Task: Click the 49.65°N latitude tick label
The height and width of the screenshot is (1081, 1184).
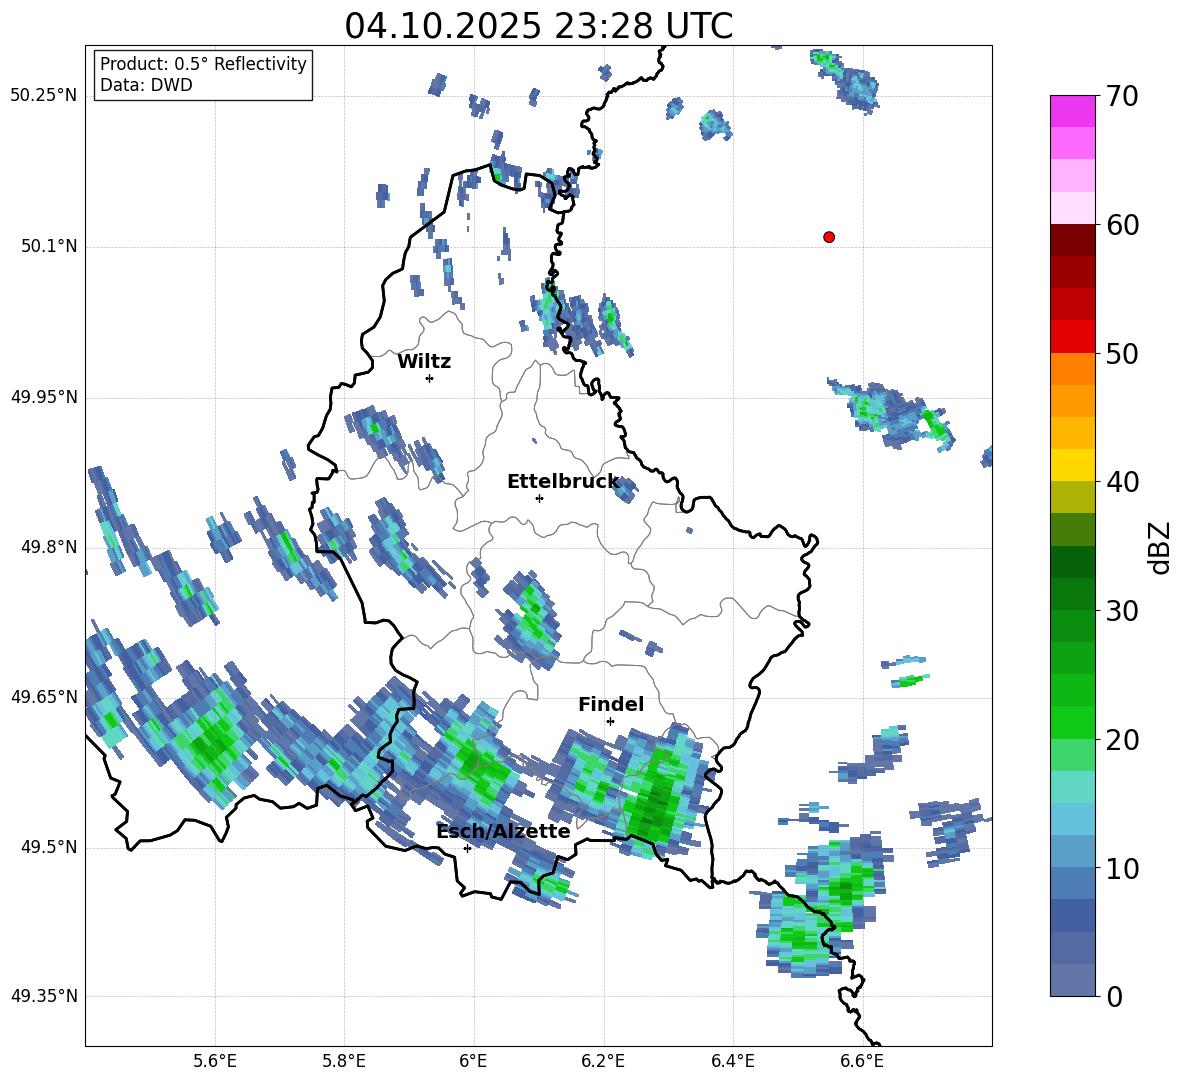Action: (44, 696)
